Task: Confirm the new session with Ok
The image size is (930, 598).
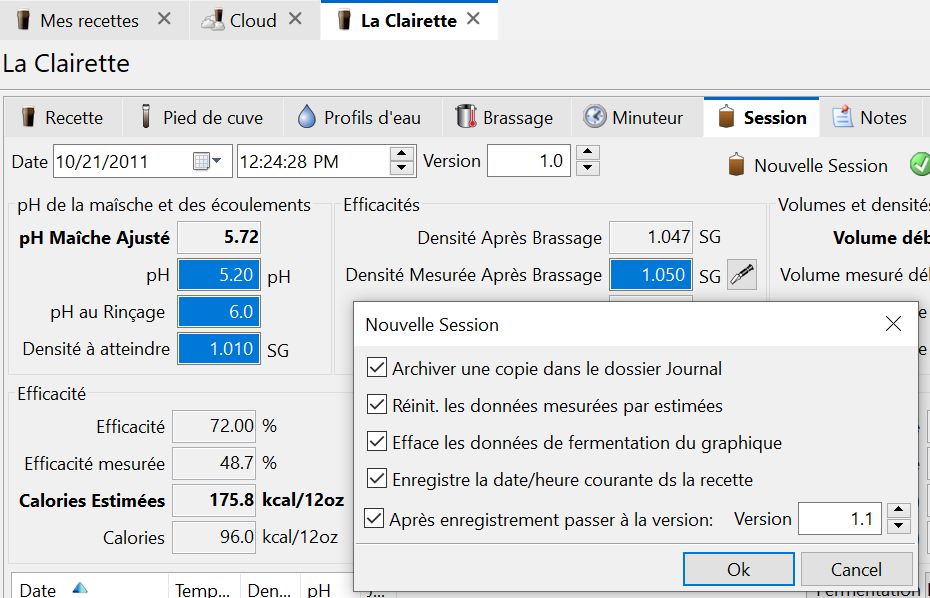Action: tap(738, 569)
